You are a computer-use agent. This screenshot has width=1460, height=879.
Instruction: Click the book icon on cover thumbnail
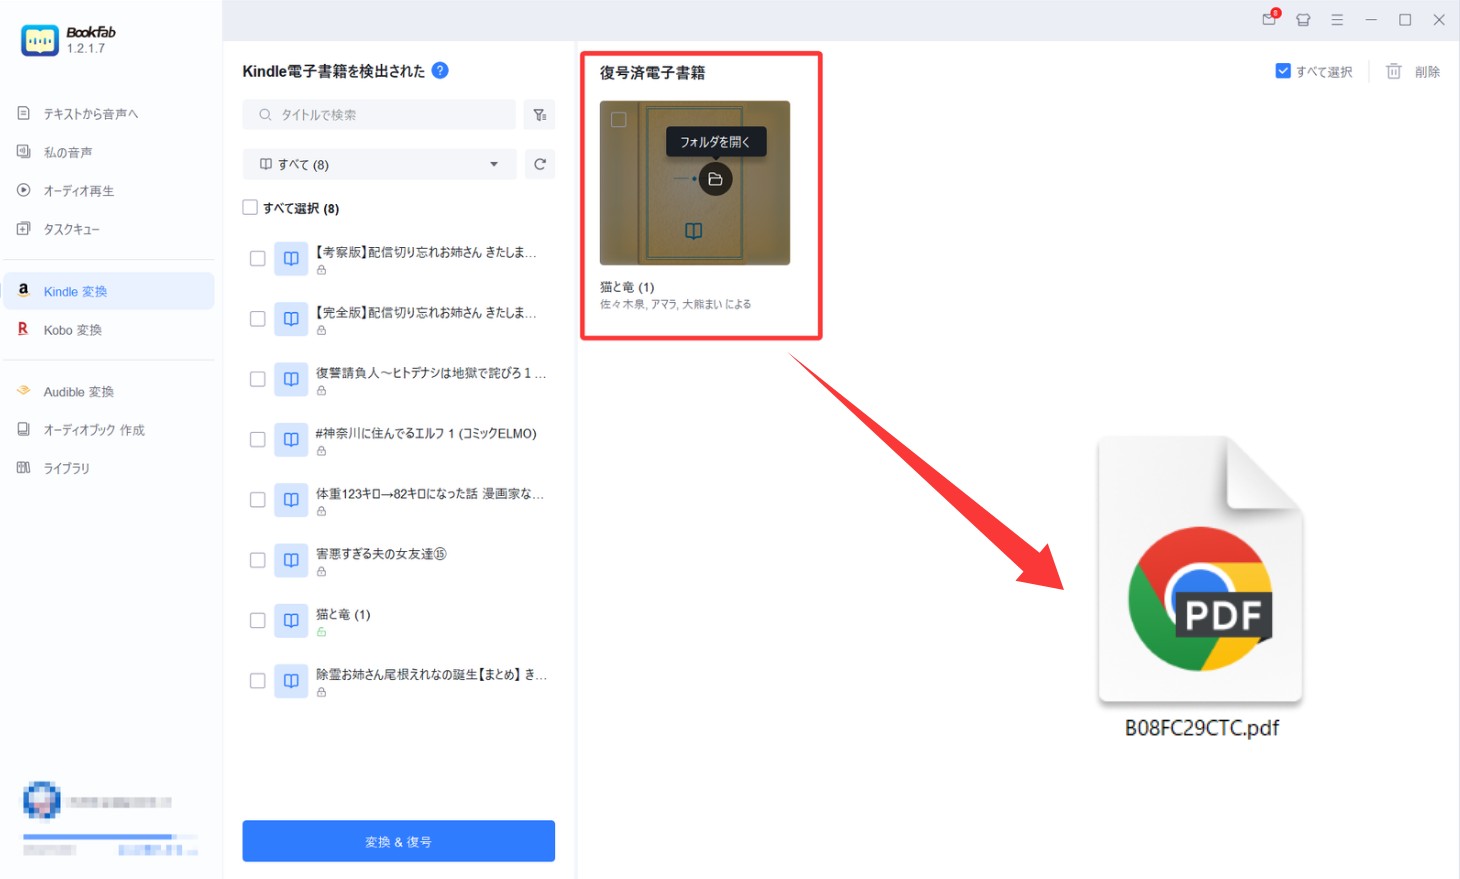tap(693, 231)
